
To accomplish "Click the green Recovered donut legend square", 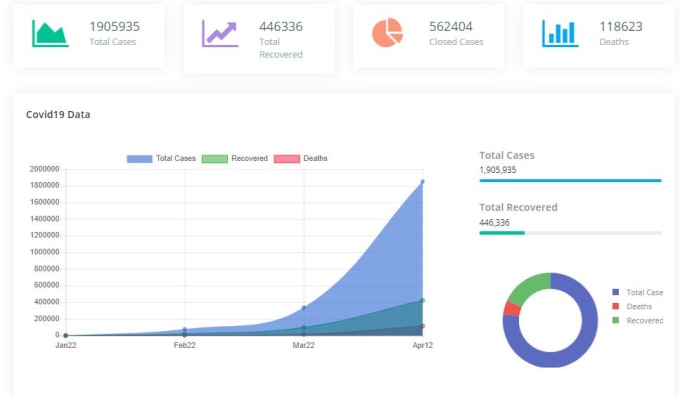I will [615, 320].
